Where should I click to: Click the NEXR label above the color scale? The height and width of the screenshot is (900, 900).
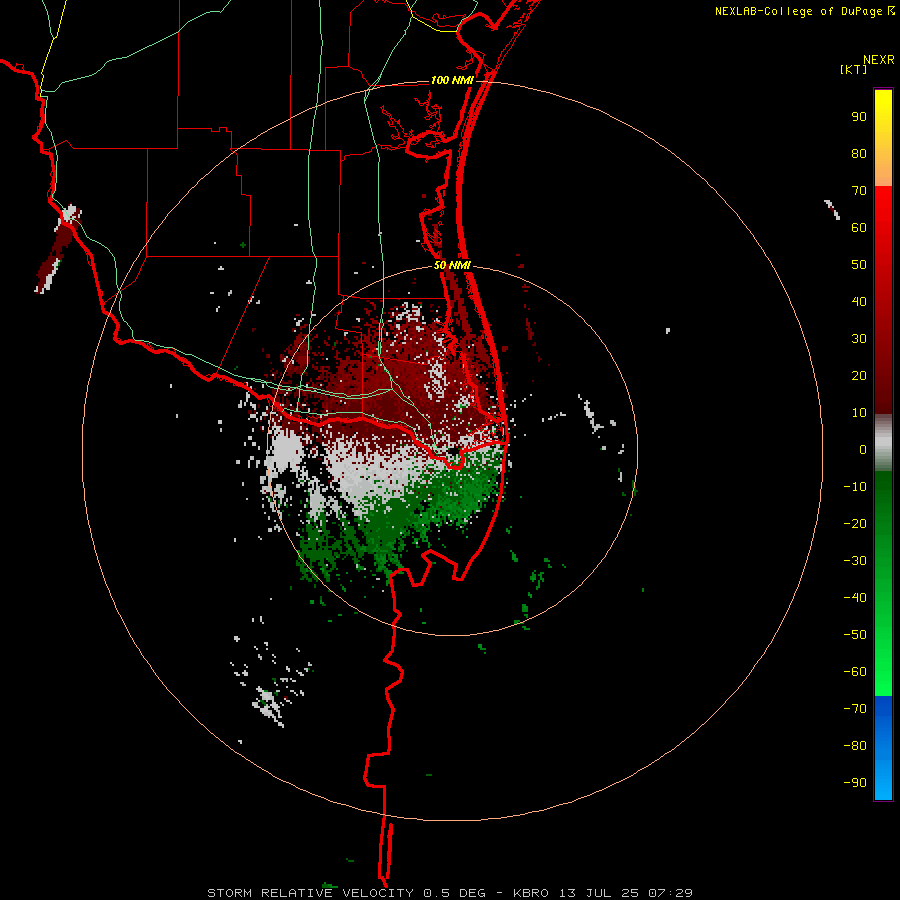pyautogui.click(x=879, y=60)
